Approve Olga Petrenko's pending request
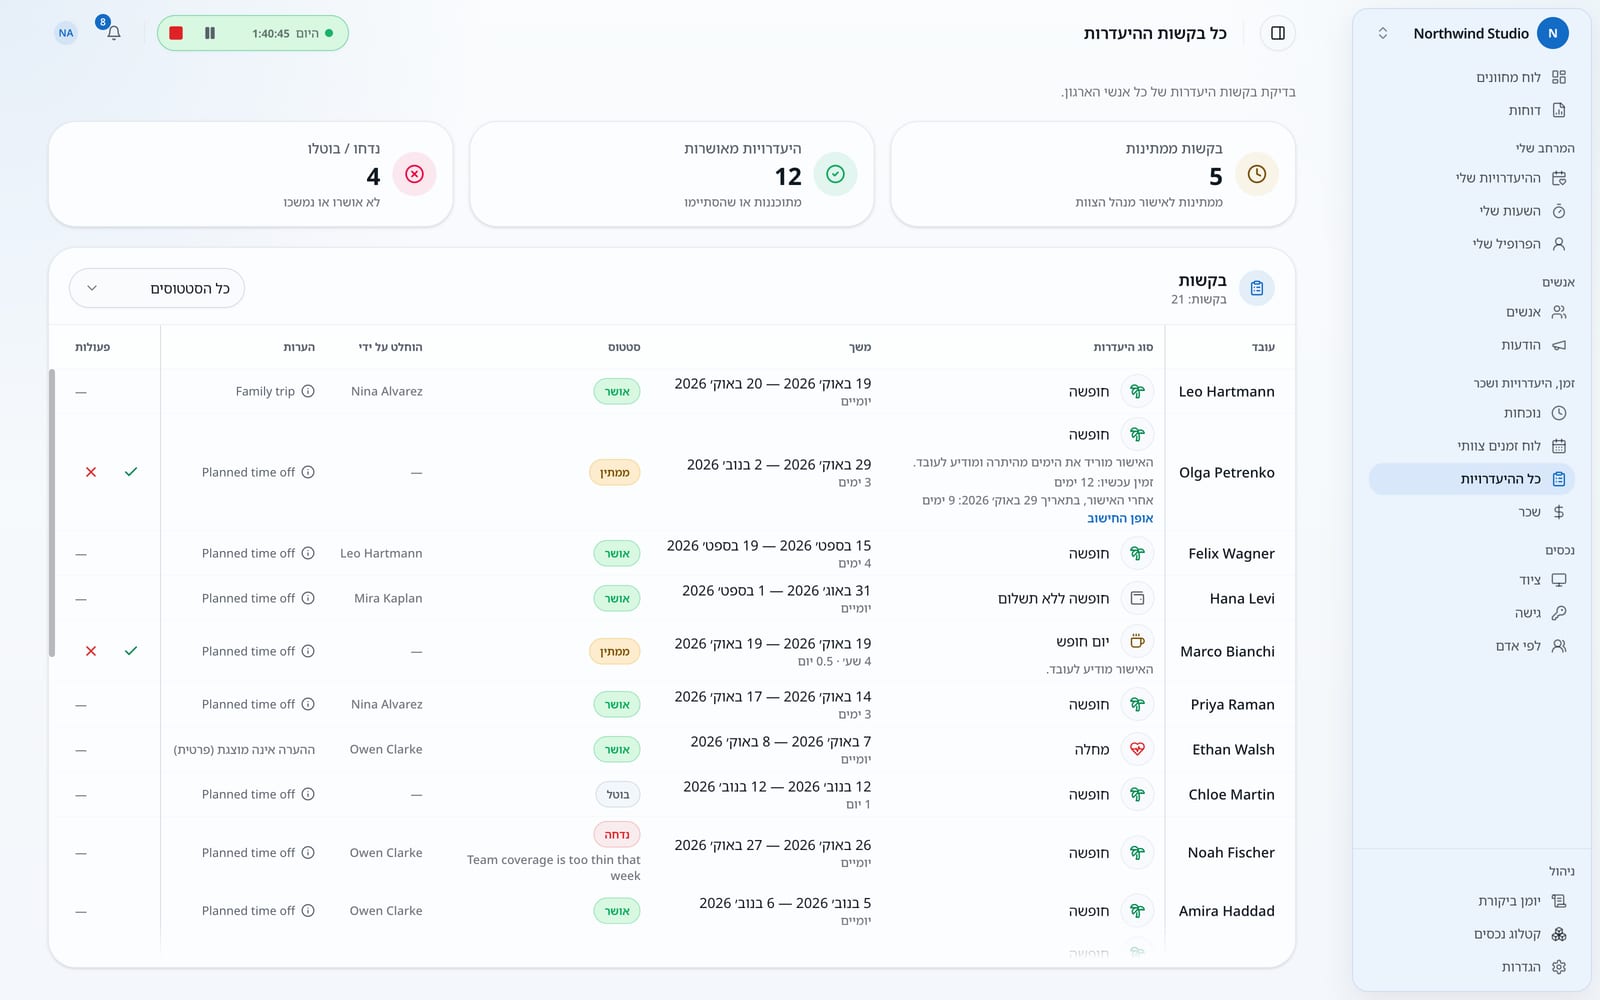This screenshot has width=1600, height=1000. click(131, 472)
